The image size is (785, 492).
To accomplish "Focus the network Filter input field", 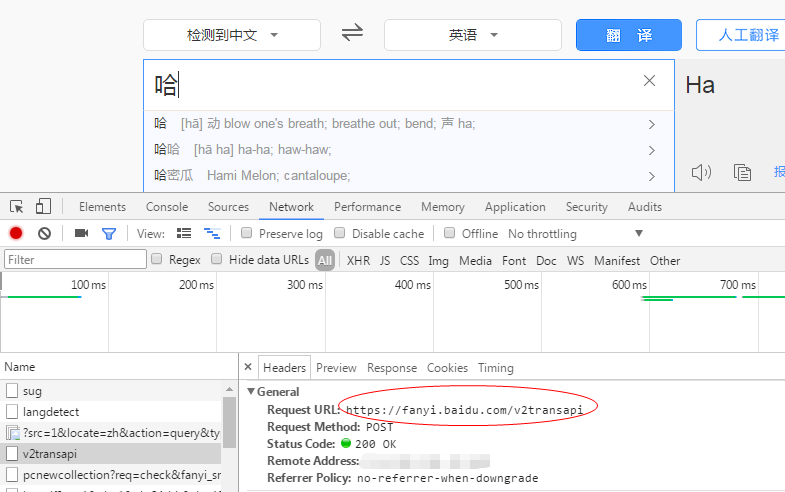I will (75, 259).
